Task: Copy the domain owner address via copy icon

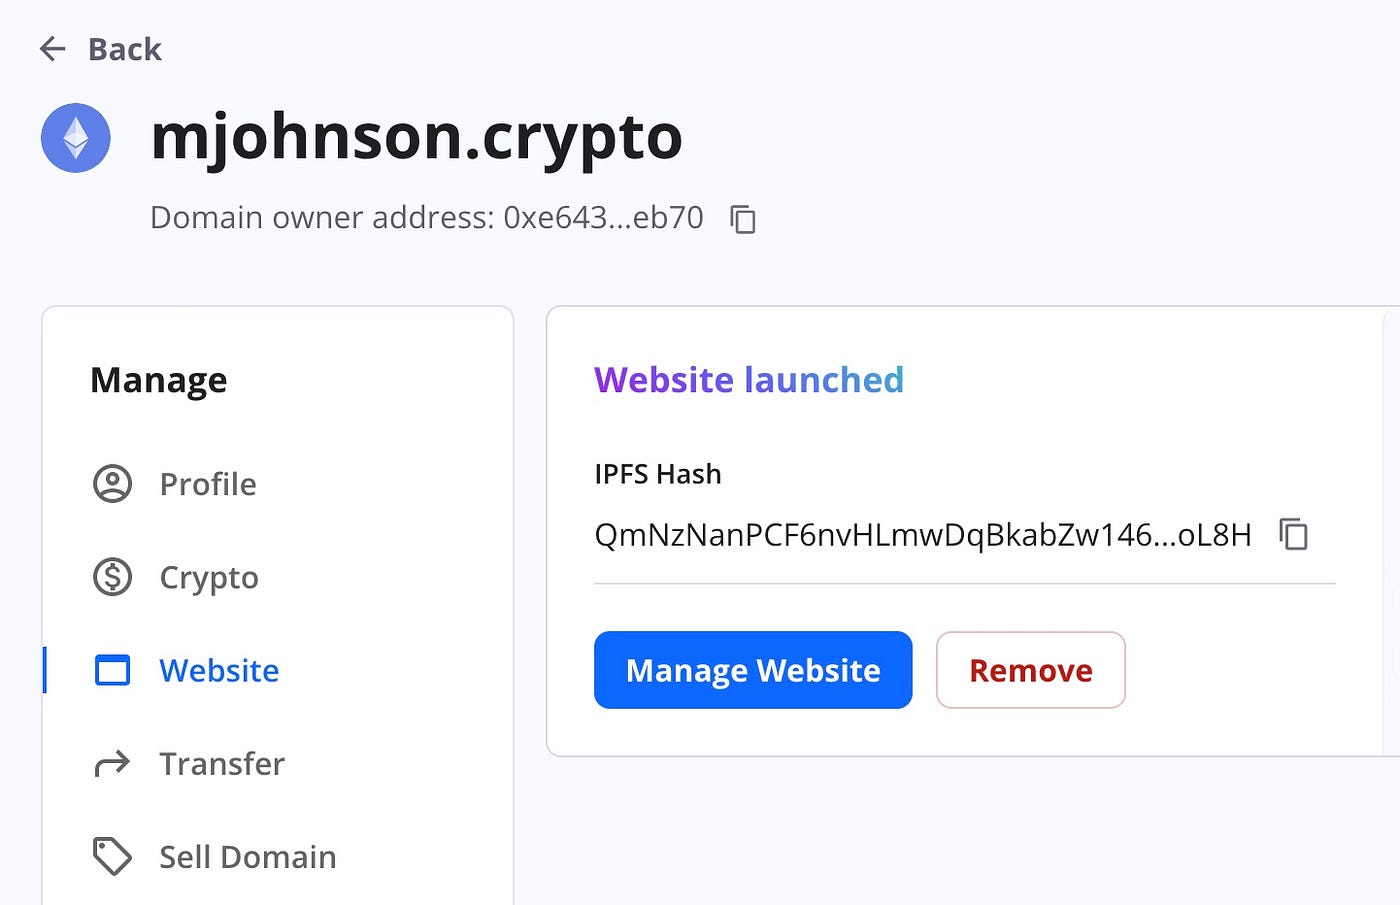Action: tap(743, 219)
